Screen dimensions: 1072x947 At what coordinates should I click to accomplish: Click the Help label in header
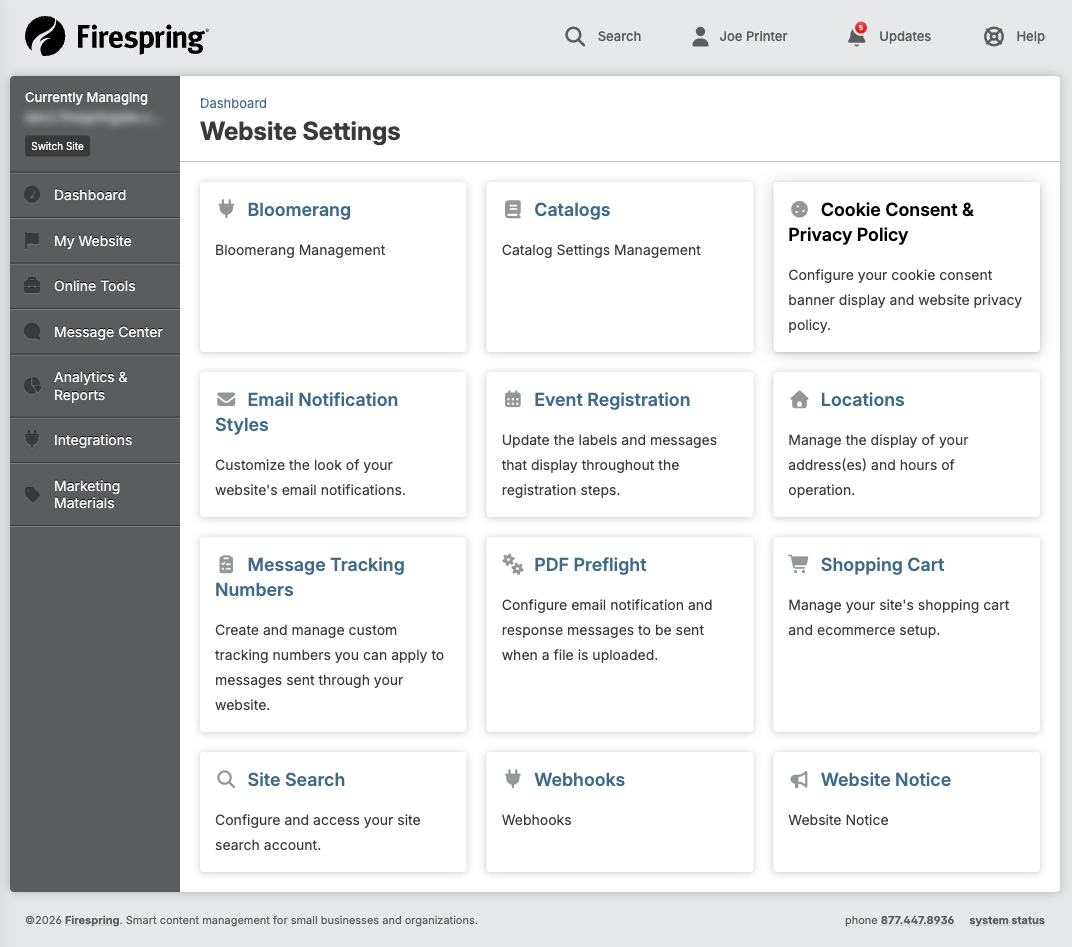click(1030, 36)
